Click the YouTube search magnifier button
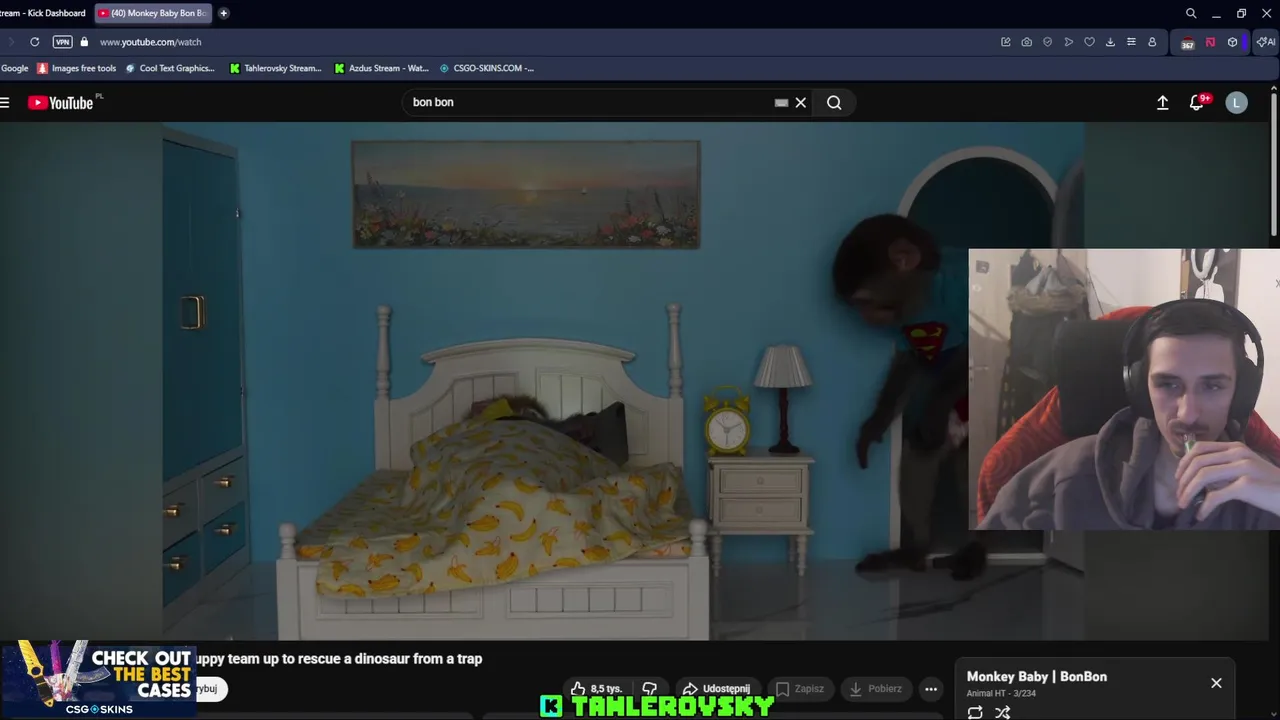This screenshot has height=720, width=1280. (x=834, y=102)
